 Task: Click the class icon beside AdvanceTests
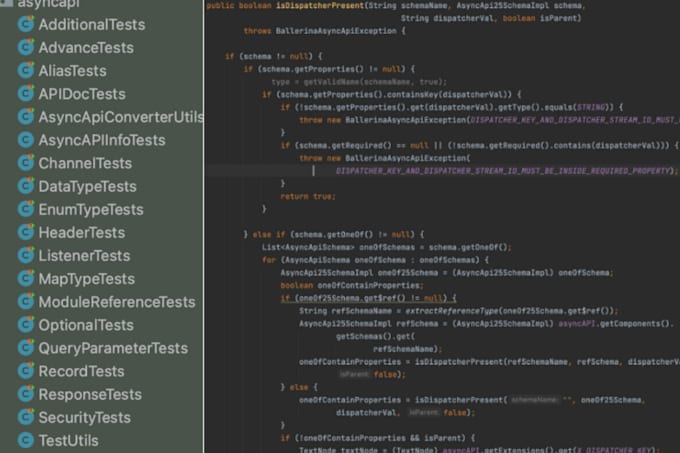point(26,47)
